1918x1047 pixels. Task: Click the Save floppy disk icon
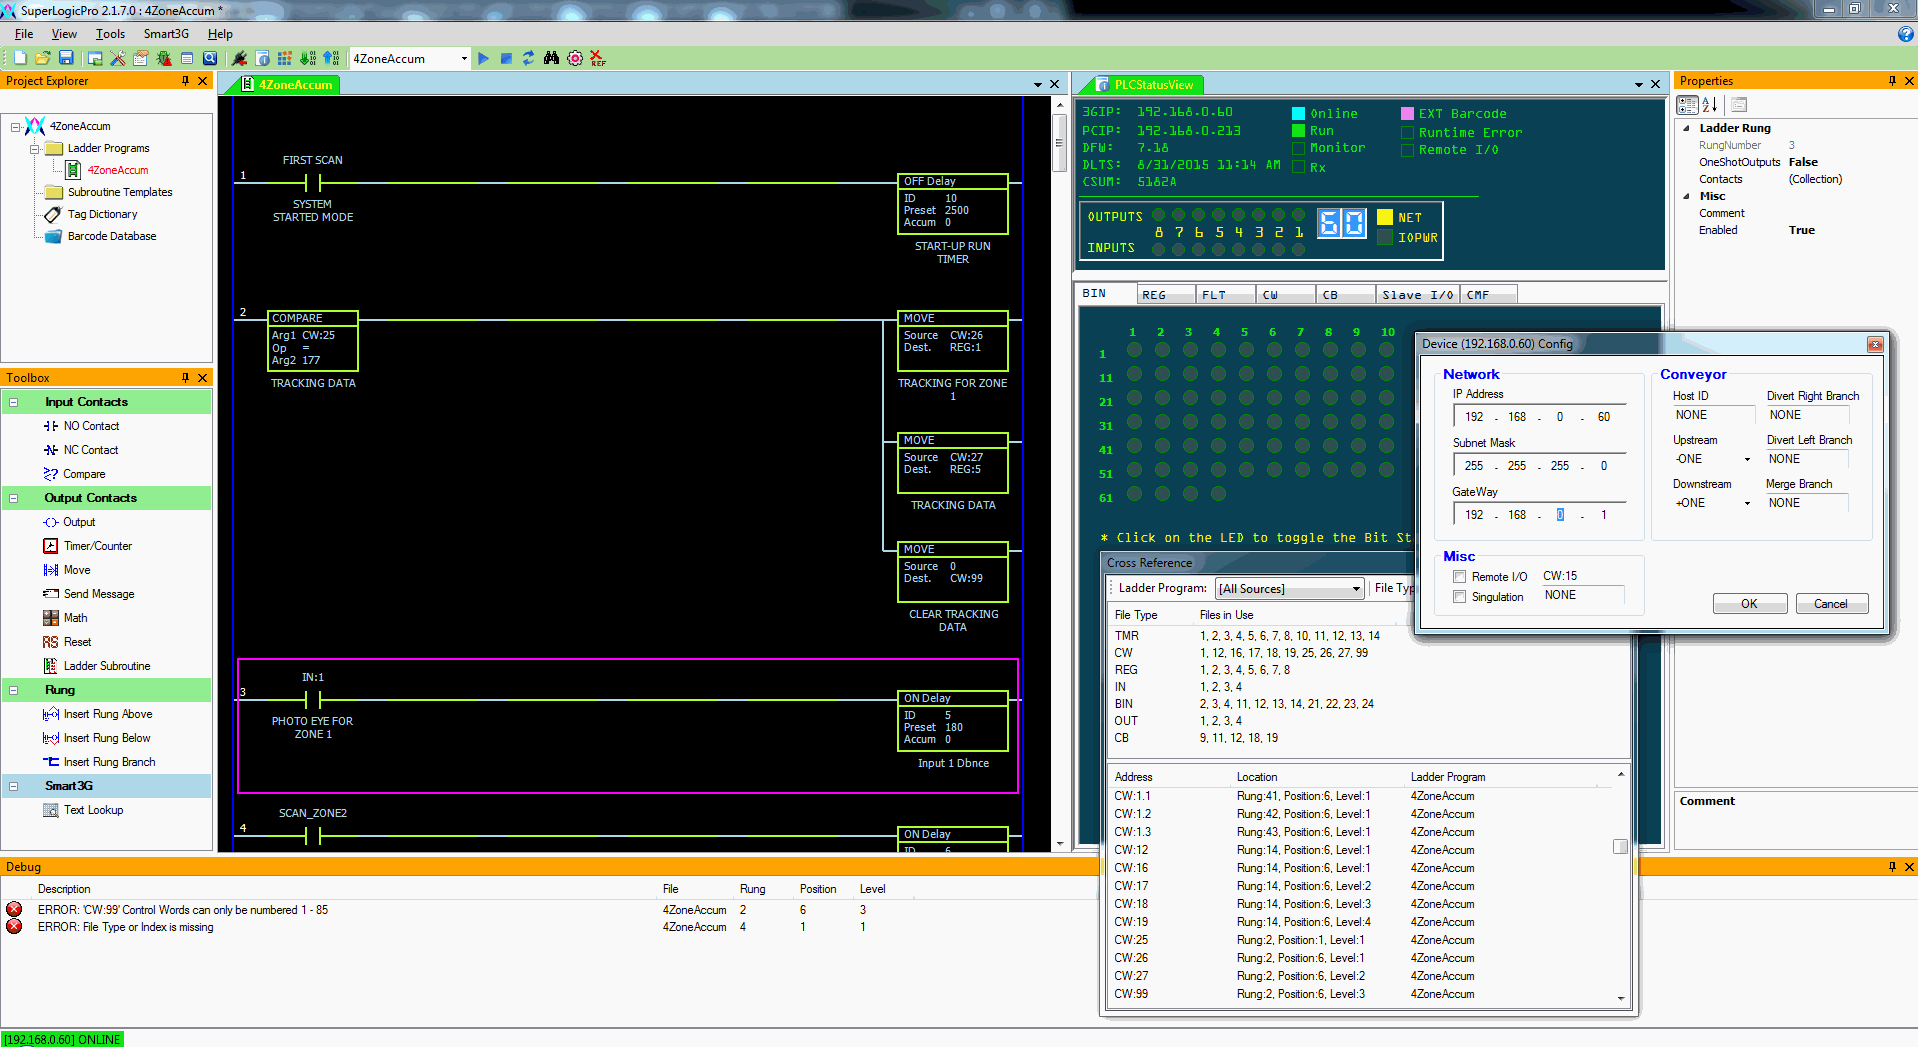[x=66, y=58]
